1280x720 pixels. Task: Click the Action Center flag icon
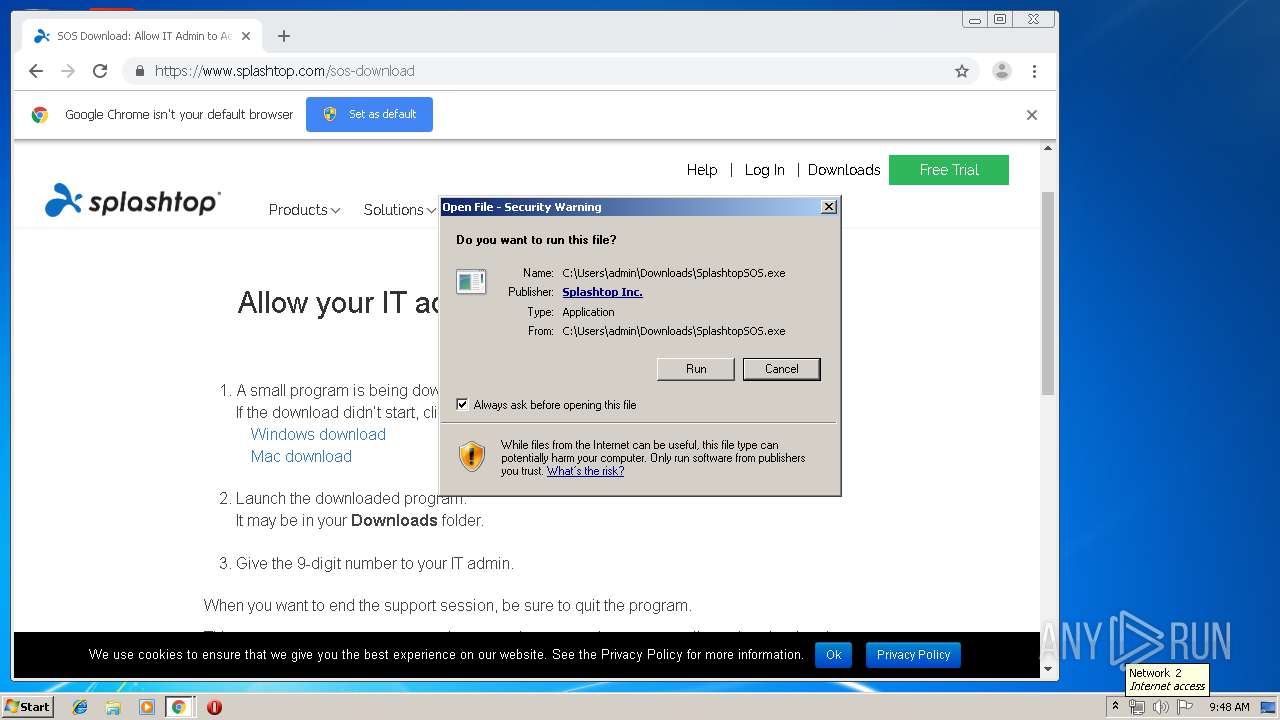[x=1185, y=707]
